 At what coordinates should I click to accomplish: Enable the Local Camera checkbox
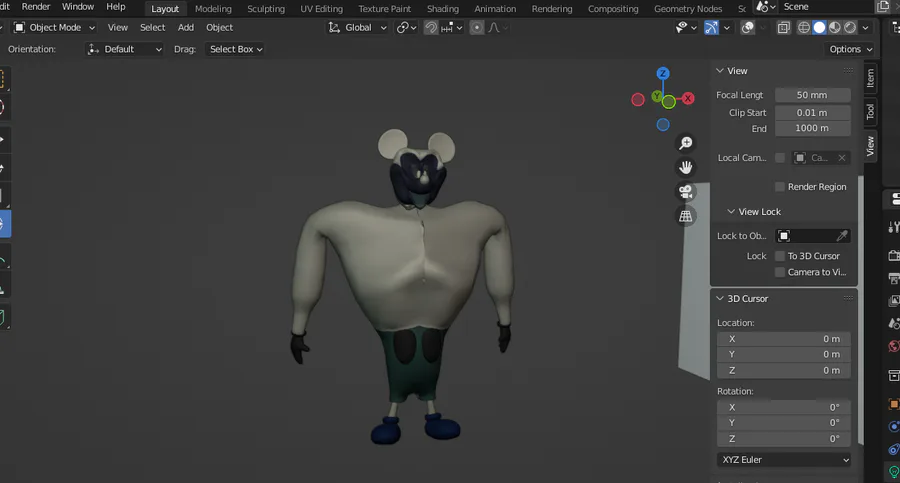pyautogui.click(x=779, y=158)
